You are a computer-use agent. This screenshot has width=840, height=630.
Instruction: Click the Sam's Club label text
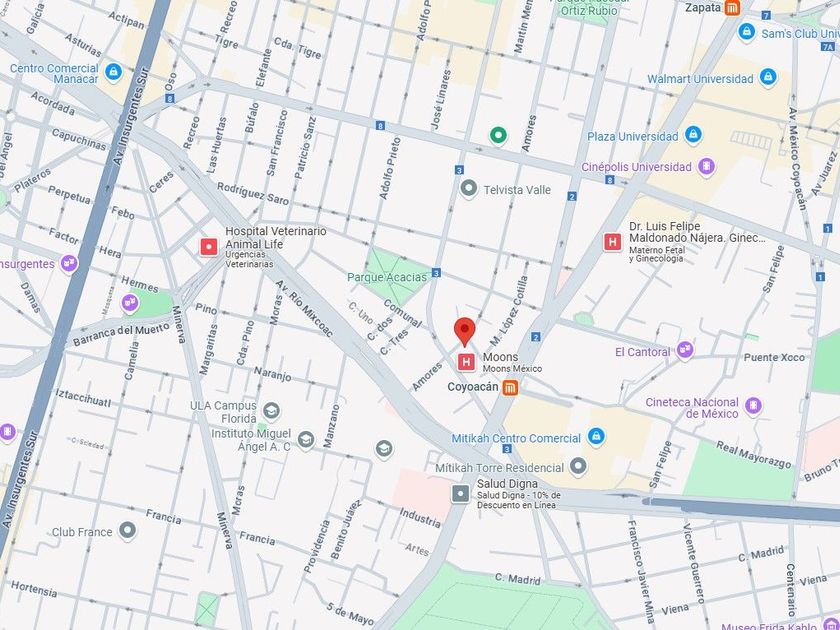click(x=800, y=34)
